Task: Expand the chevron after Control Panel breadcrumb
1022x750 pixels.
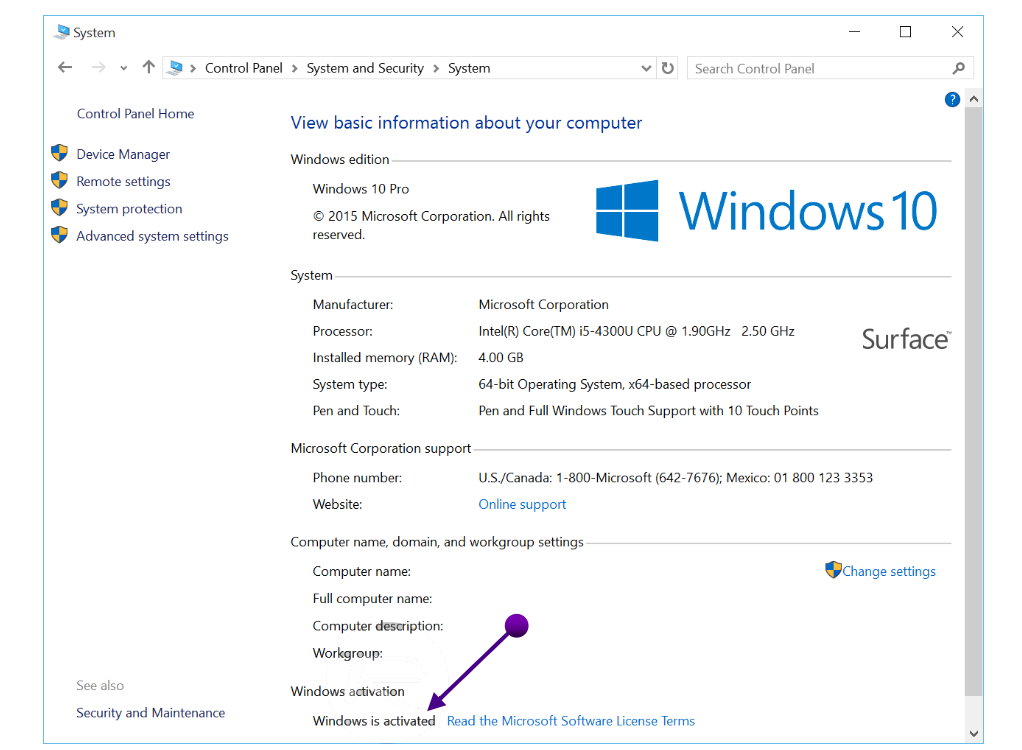Action: pos(295,68)
